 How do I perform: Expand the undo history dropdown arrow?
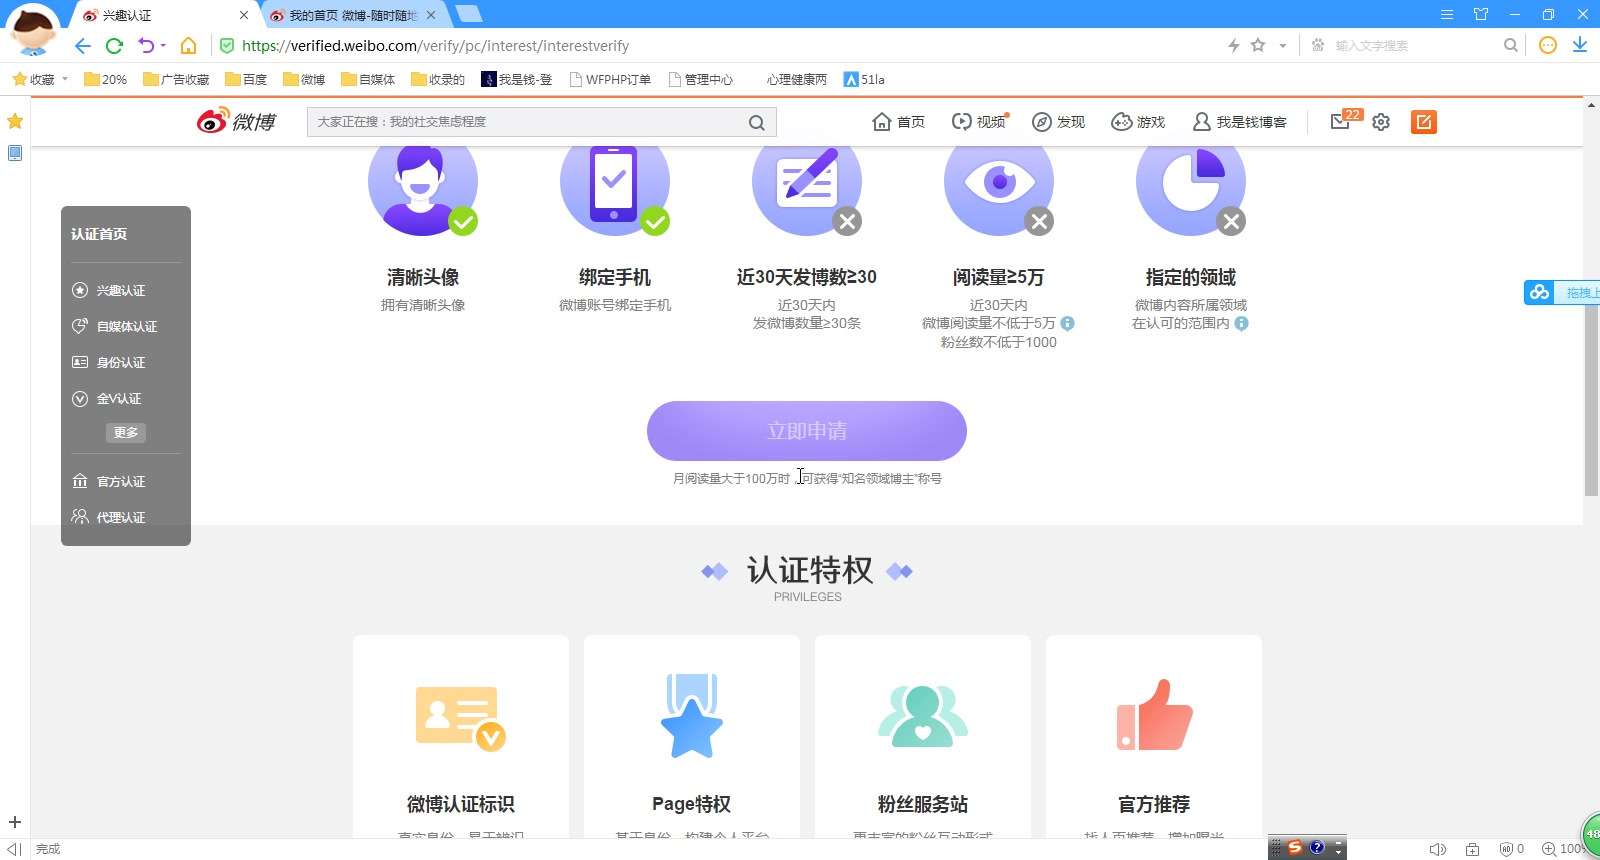coord(163,46)
